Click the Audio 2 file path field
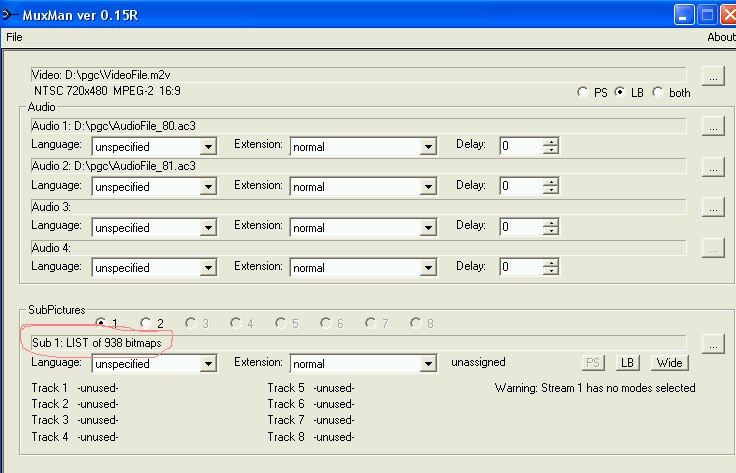 pyautogui.click(x=359, y=166)
